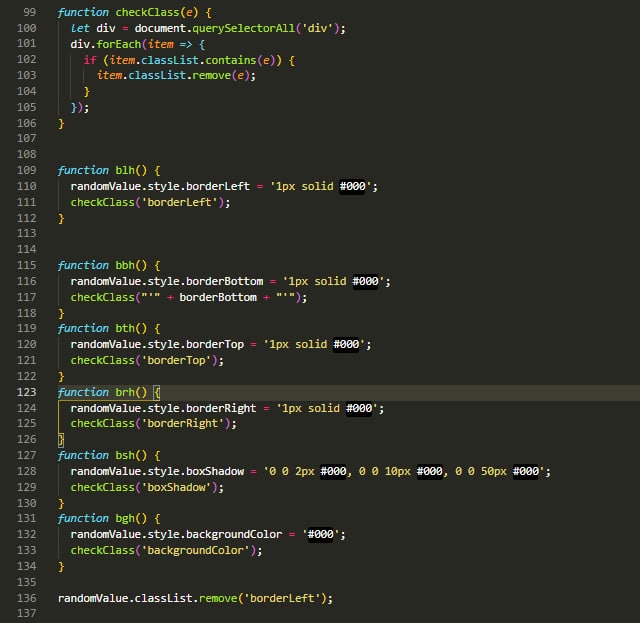Screen dimensions: 640x623
Task: Click 'backgroundColor' string on line 133
Action: click(196, 551)
